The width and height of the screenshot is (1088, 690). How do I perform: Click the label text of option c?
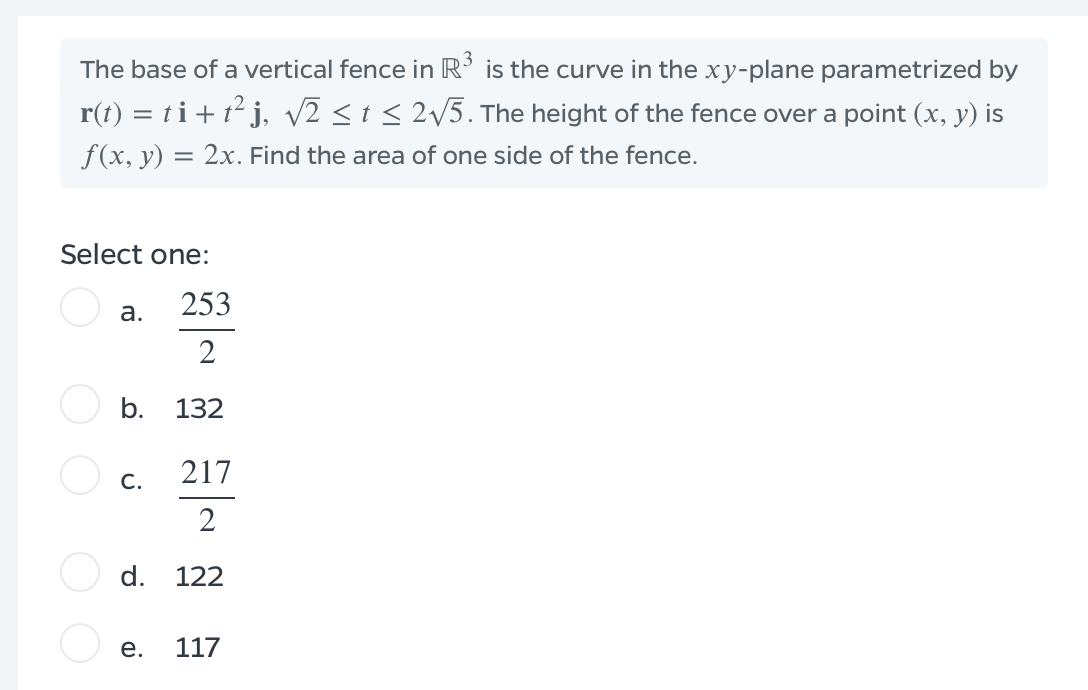(130, 481)
